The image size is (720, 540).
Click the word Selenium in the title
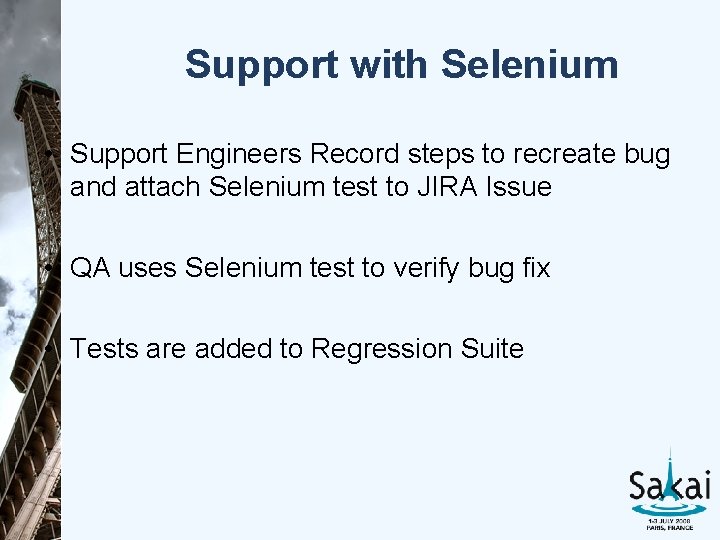[x=529, y=64]
